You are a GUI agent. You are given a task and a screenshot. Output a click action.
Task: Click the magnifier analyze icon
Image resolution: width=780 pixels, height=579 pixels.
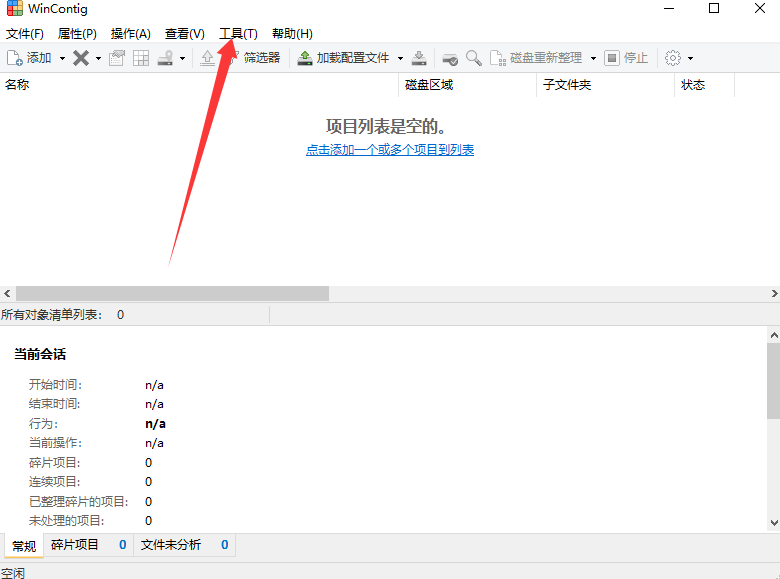click(474, 58)
